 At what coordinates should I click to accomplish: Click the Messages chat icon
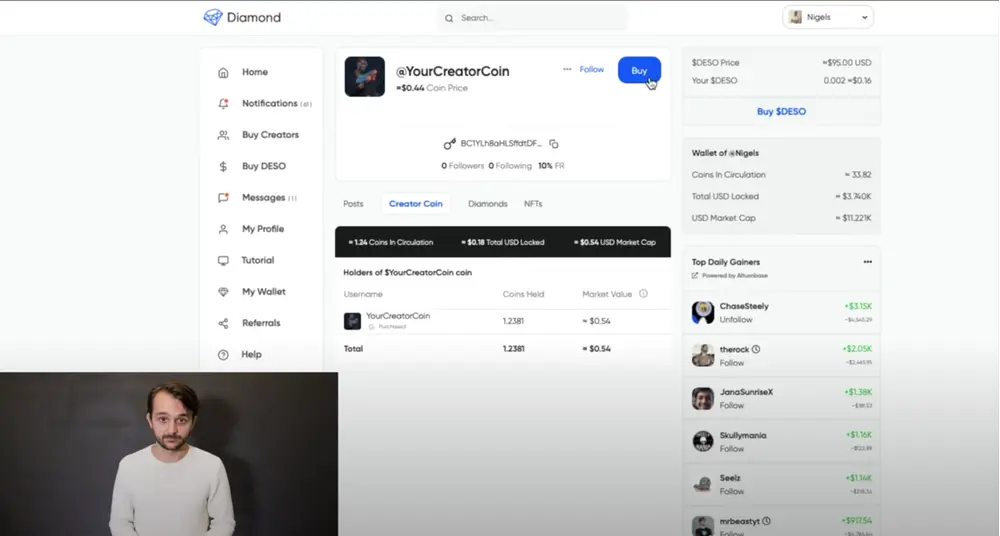(223, 197)
